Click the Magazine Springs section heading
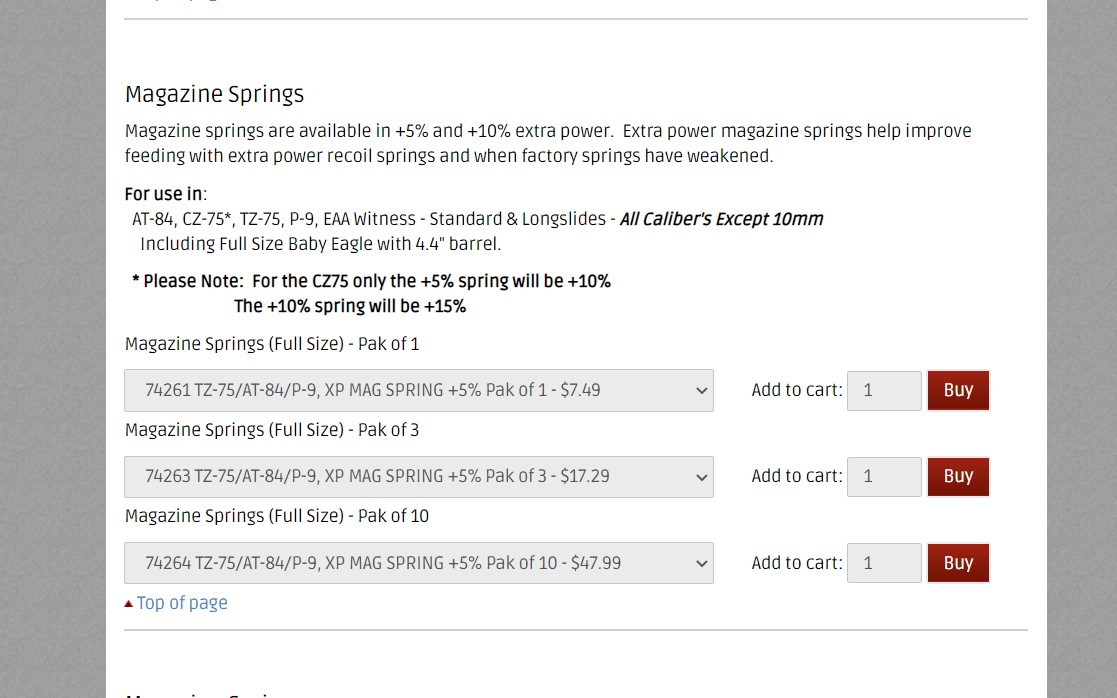The image size is (1117, 698). [x=214, y=95]
